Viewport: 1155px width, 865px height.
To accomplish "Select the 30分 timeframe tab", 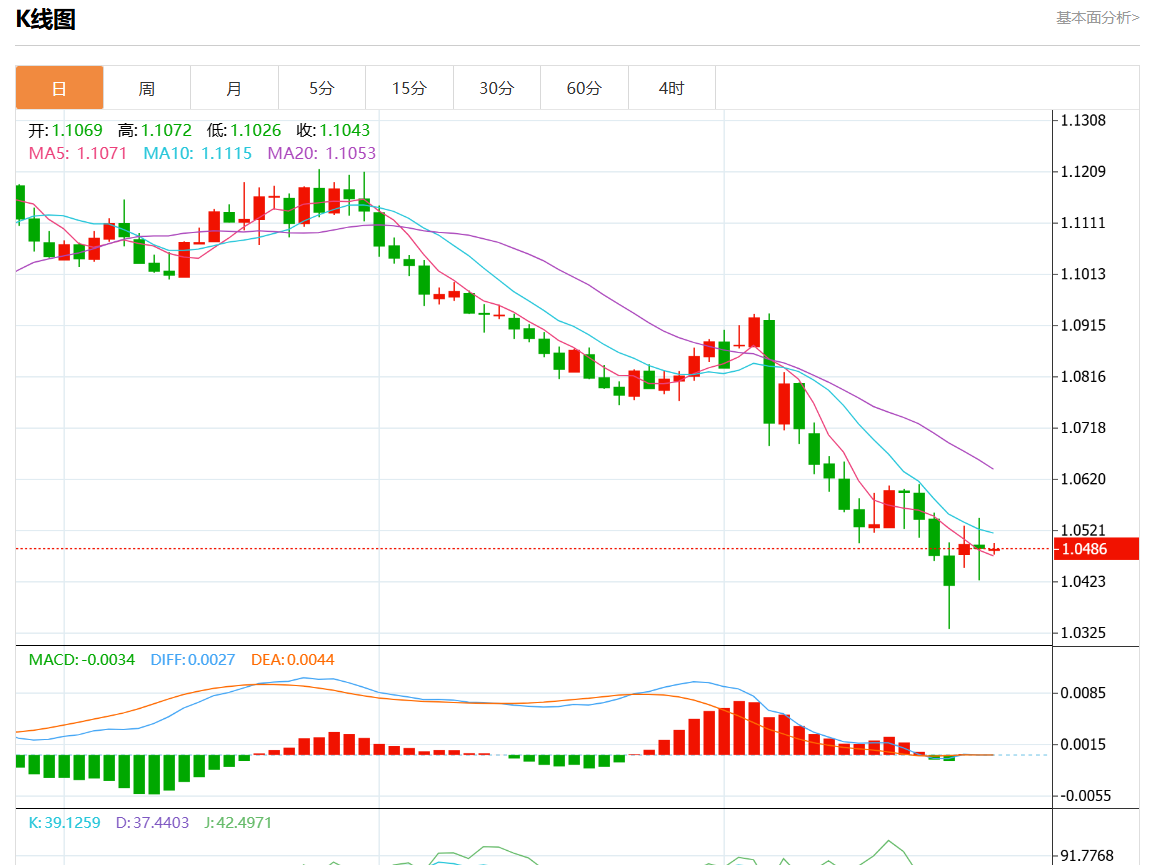I will tap(496, 88).
